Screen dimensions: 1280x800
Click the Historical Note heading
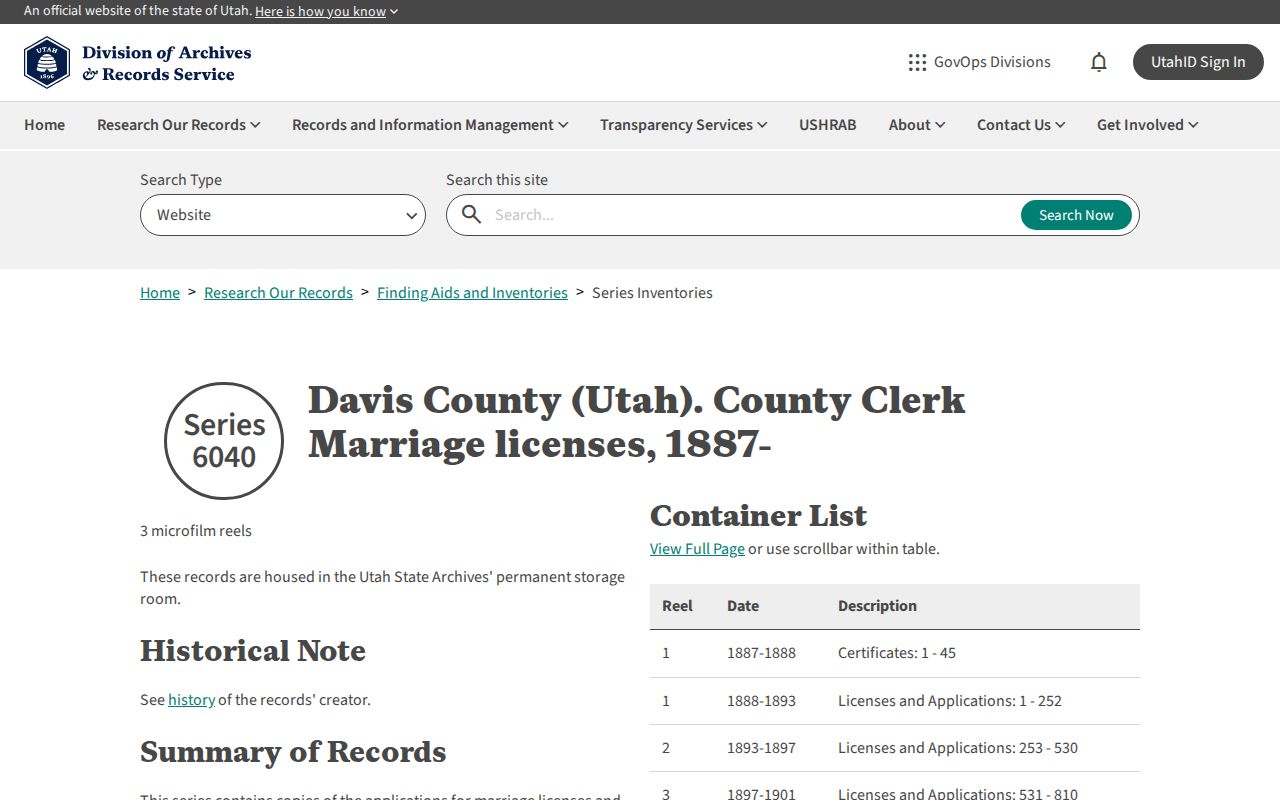(253, 651)
